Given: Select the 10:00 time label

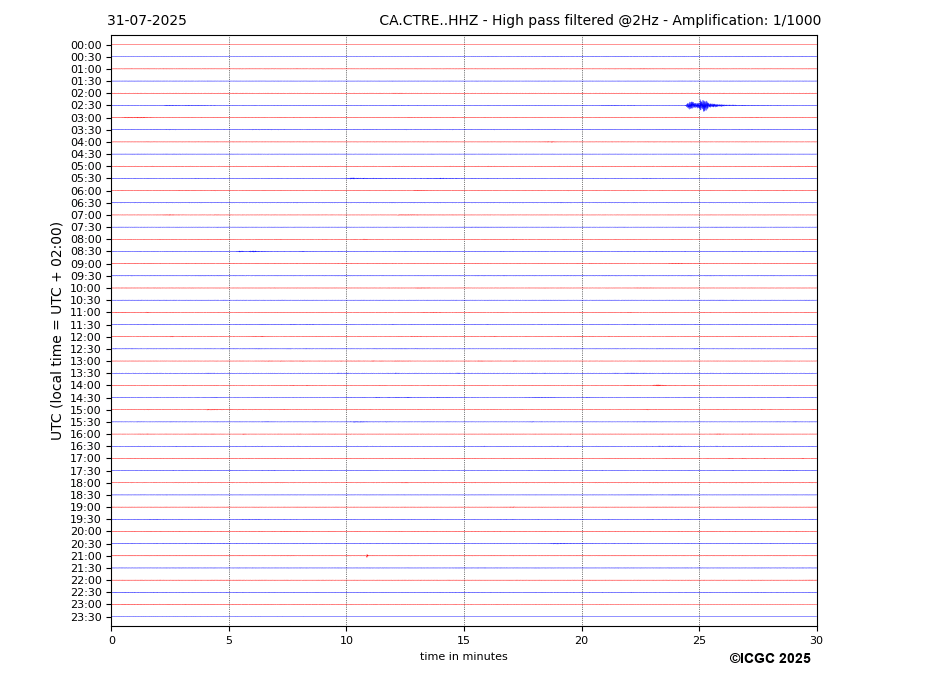Looking at the screenshot, I should (86, 289).
